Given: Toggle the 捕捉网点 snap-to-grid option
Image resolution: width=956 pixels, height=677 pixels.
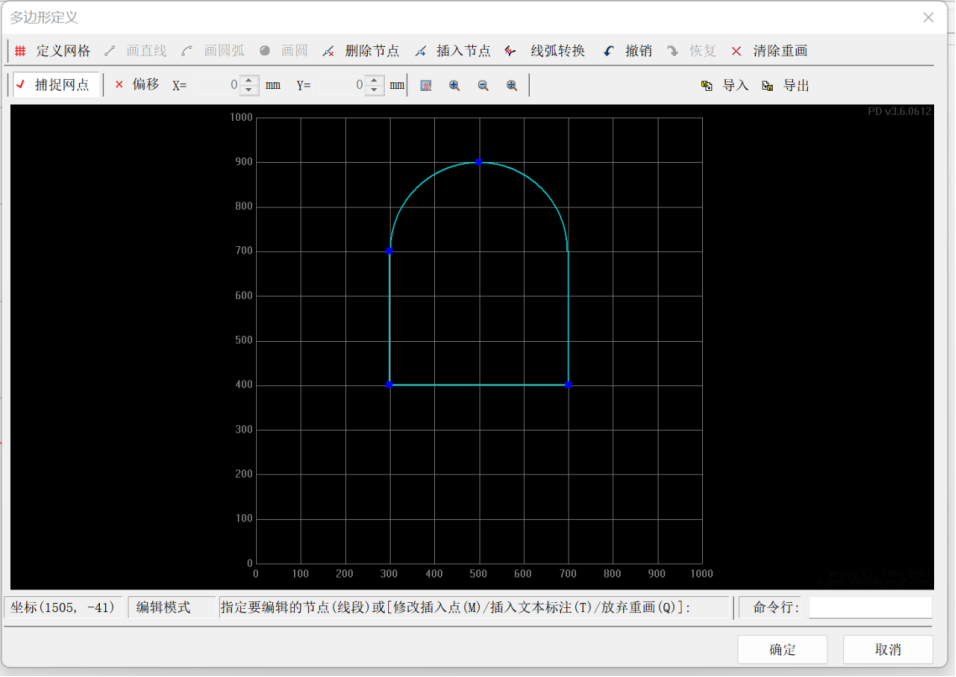Looking at the screenshot, I should click(53, 85).
